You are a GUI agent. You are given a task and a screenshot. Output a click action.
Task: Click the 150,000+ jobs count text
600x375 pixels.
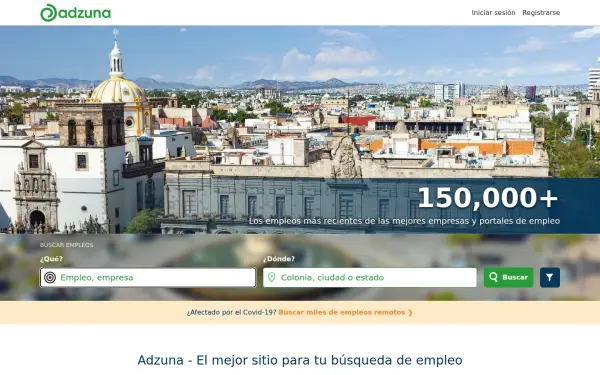tap(488, 198)
